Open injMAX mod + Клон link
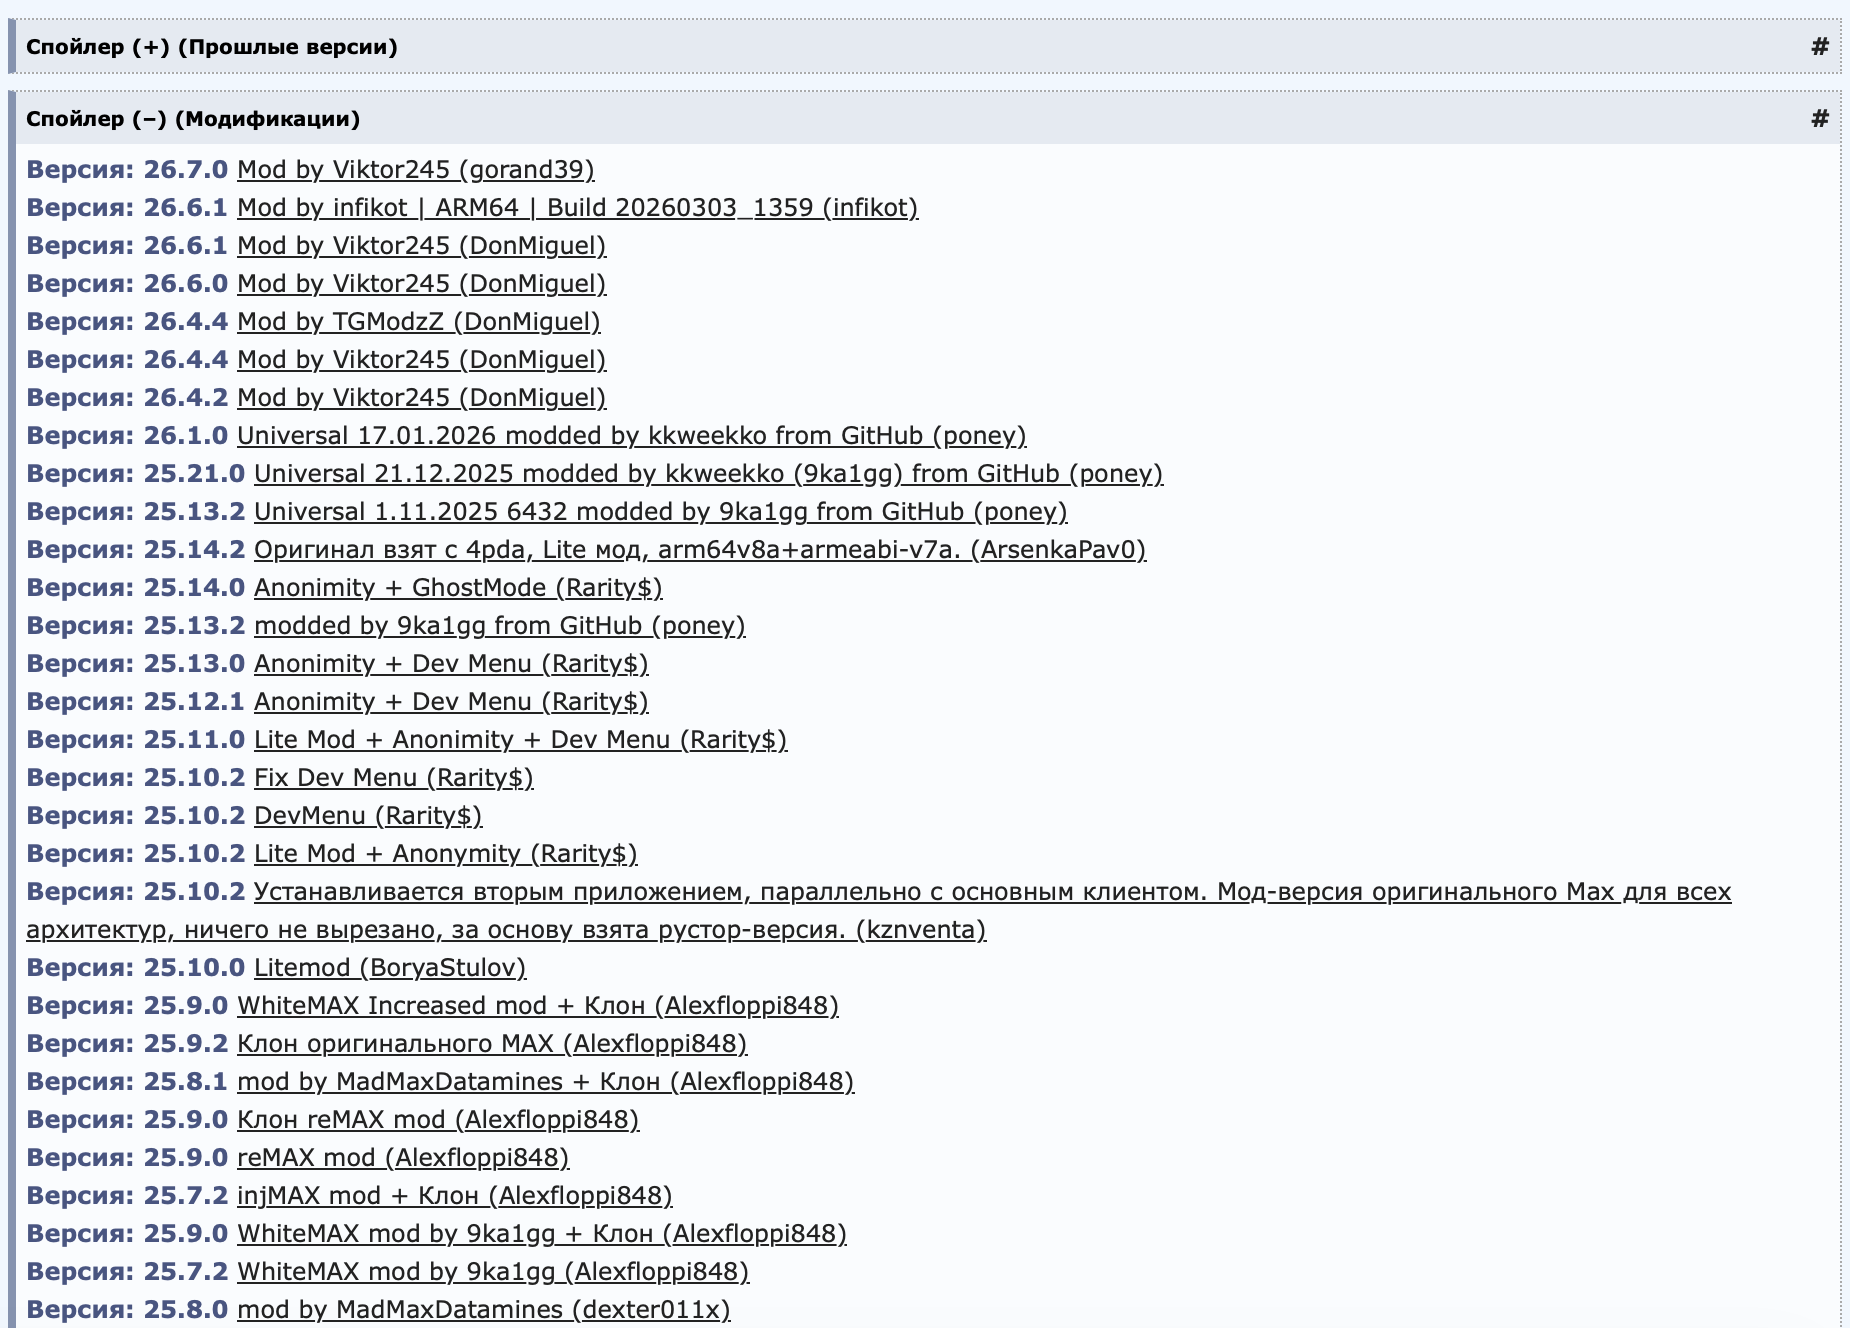The height and width of the screenshot is (1328, 1850). tap(454, 1196)
